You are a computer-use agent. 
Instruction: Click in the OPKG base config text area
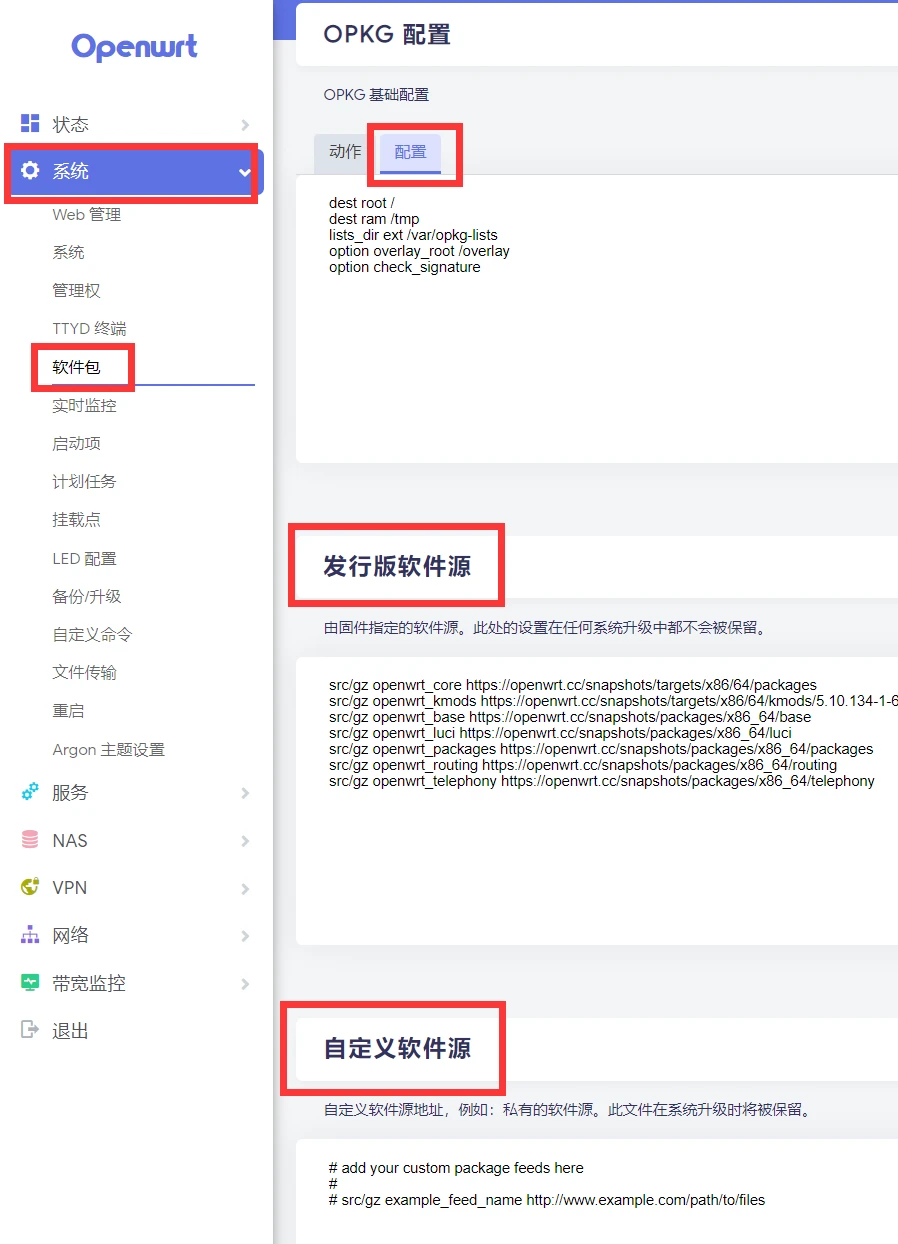597,318
